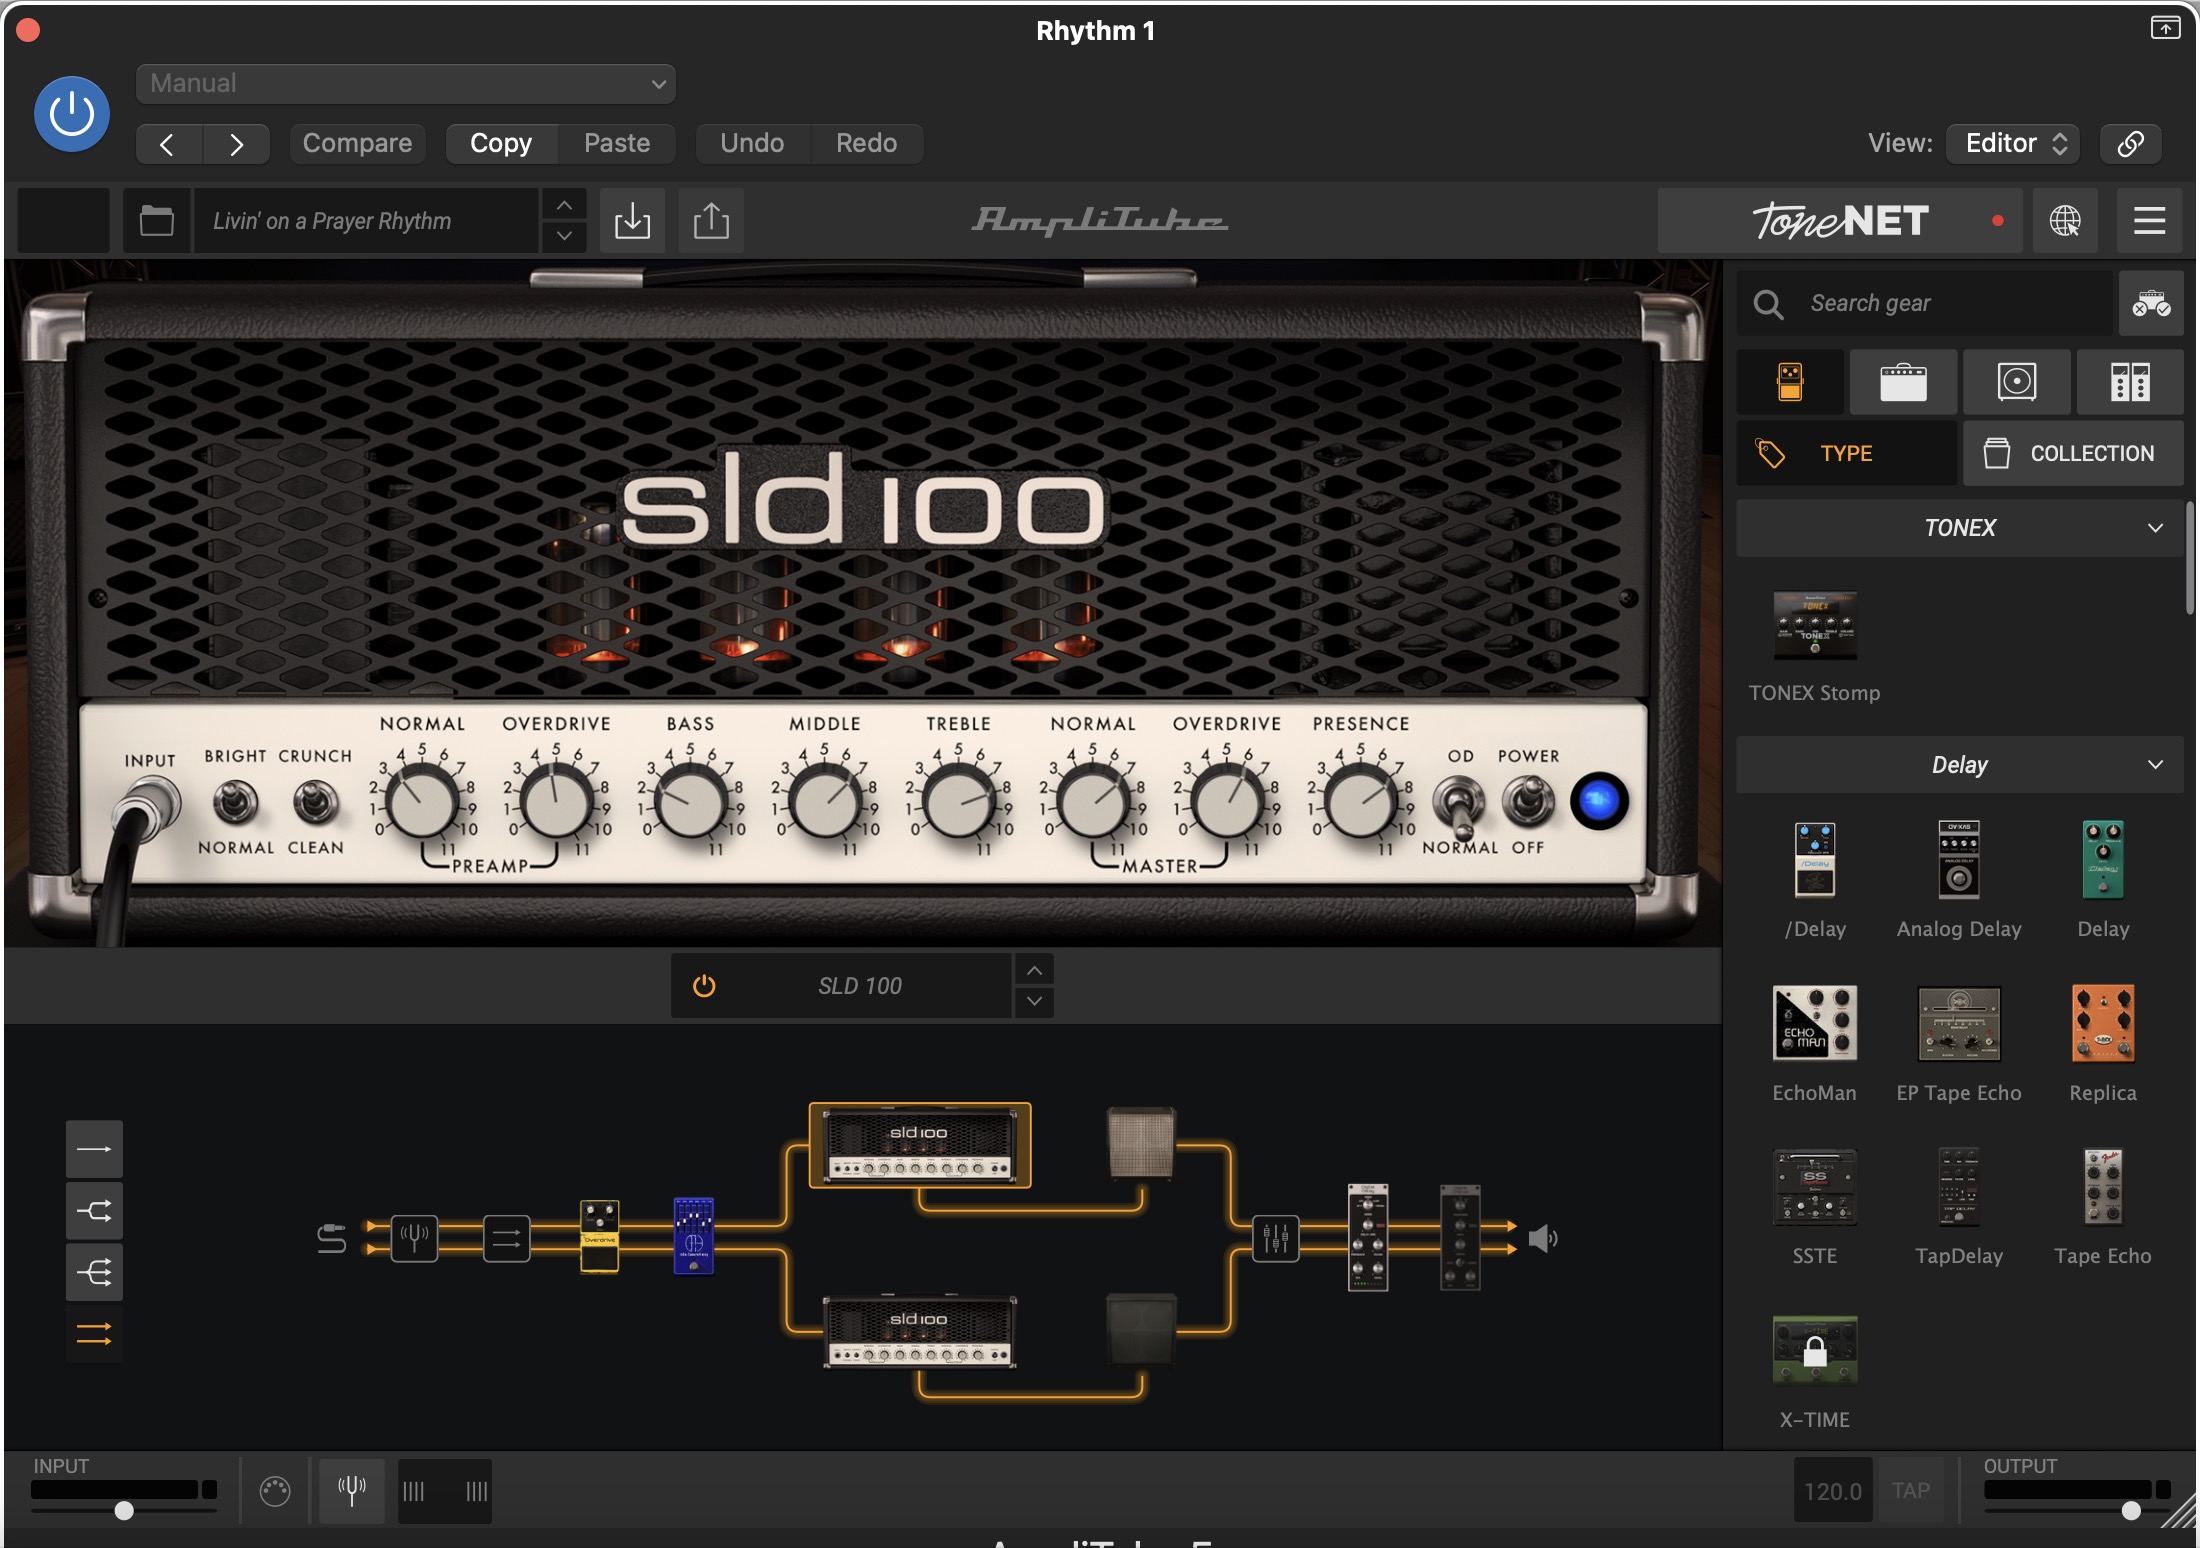Open the mixer block in signal chain
Image resolution: width=2200 pixels, height=1548 pixels.
(x=1276, y=1239)
